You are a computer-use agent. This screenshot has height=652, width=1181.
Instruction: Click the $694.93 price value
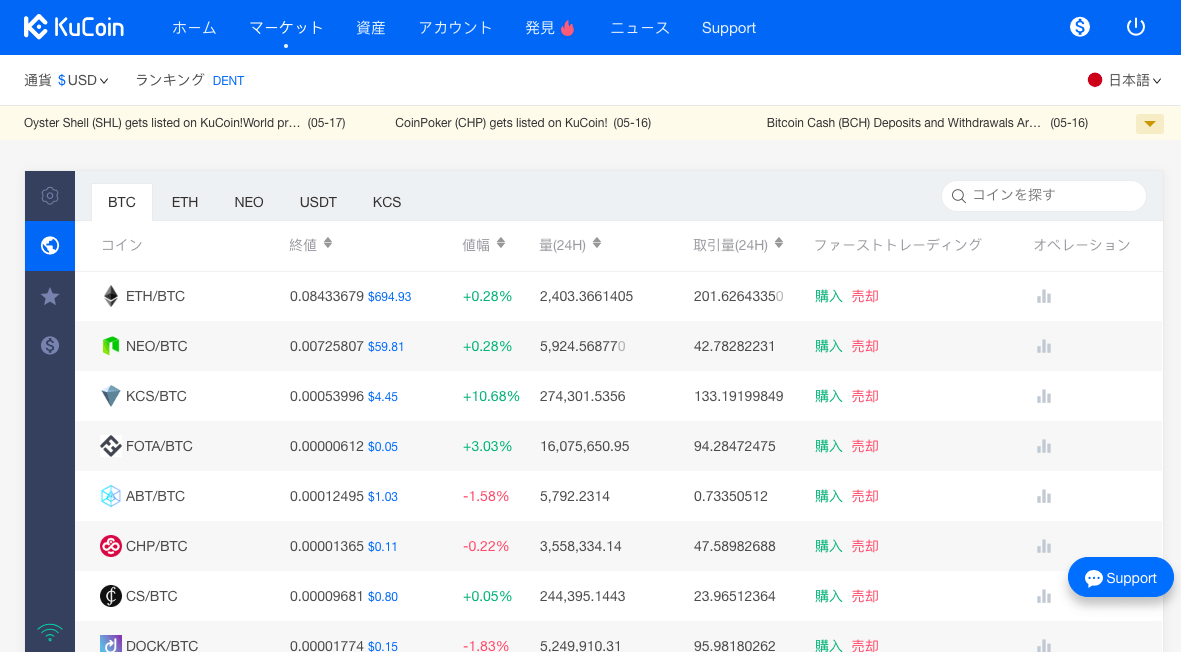pyautogui.click(x=389, y=297)
